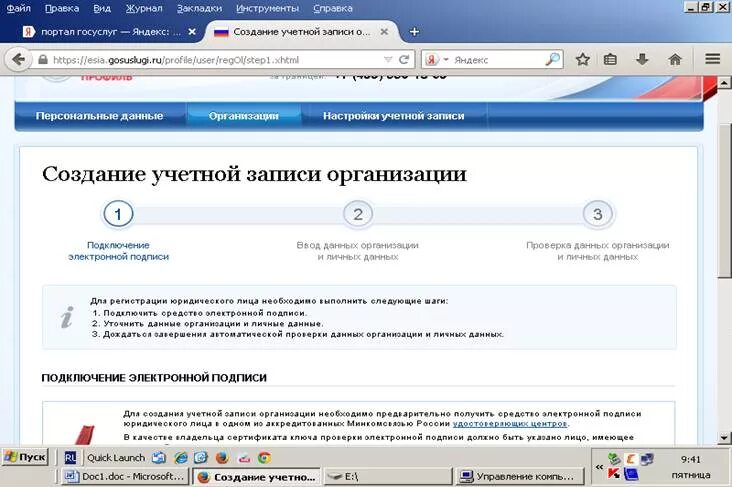Image resolution: width=732 pixels, height=487 pixels.
Task: Click step 3 circle in progress bar
Action: pyautogui.click(x=598, y=214)
